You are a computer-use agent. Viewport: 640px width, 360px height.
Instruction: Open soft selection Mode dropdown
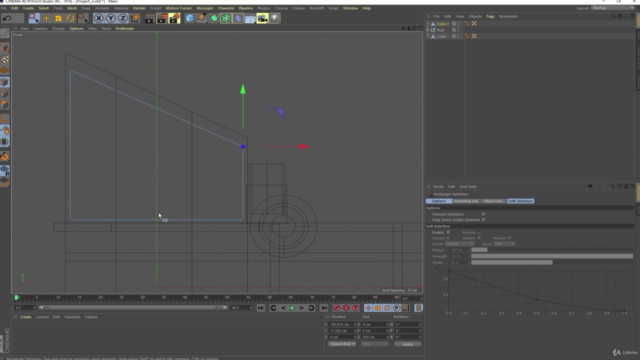[x=504, y=244]
